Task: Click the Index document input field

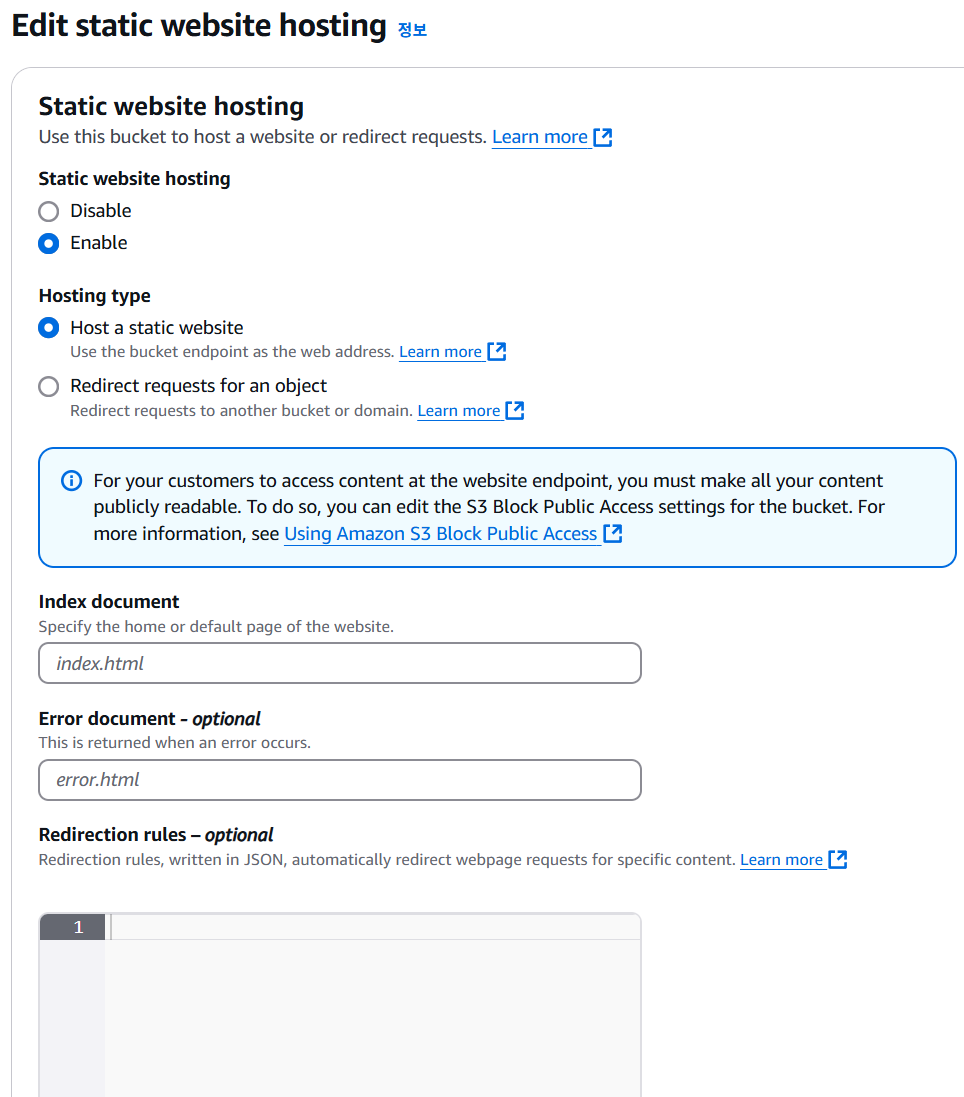Action: 340,663
